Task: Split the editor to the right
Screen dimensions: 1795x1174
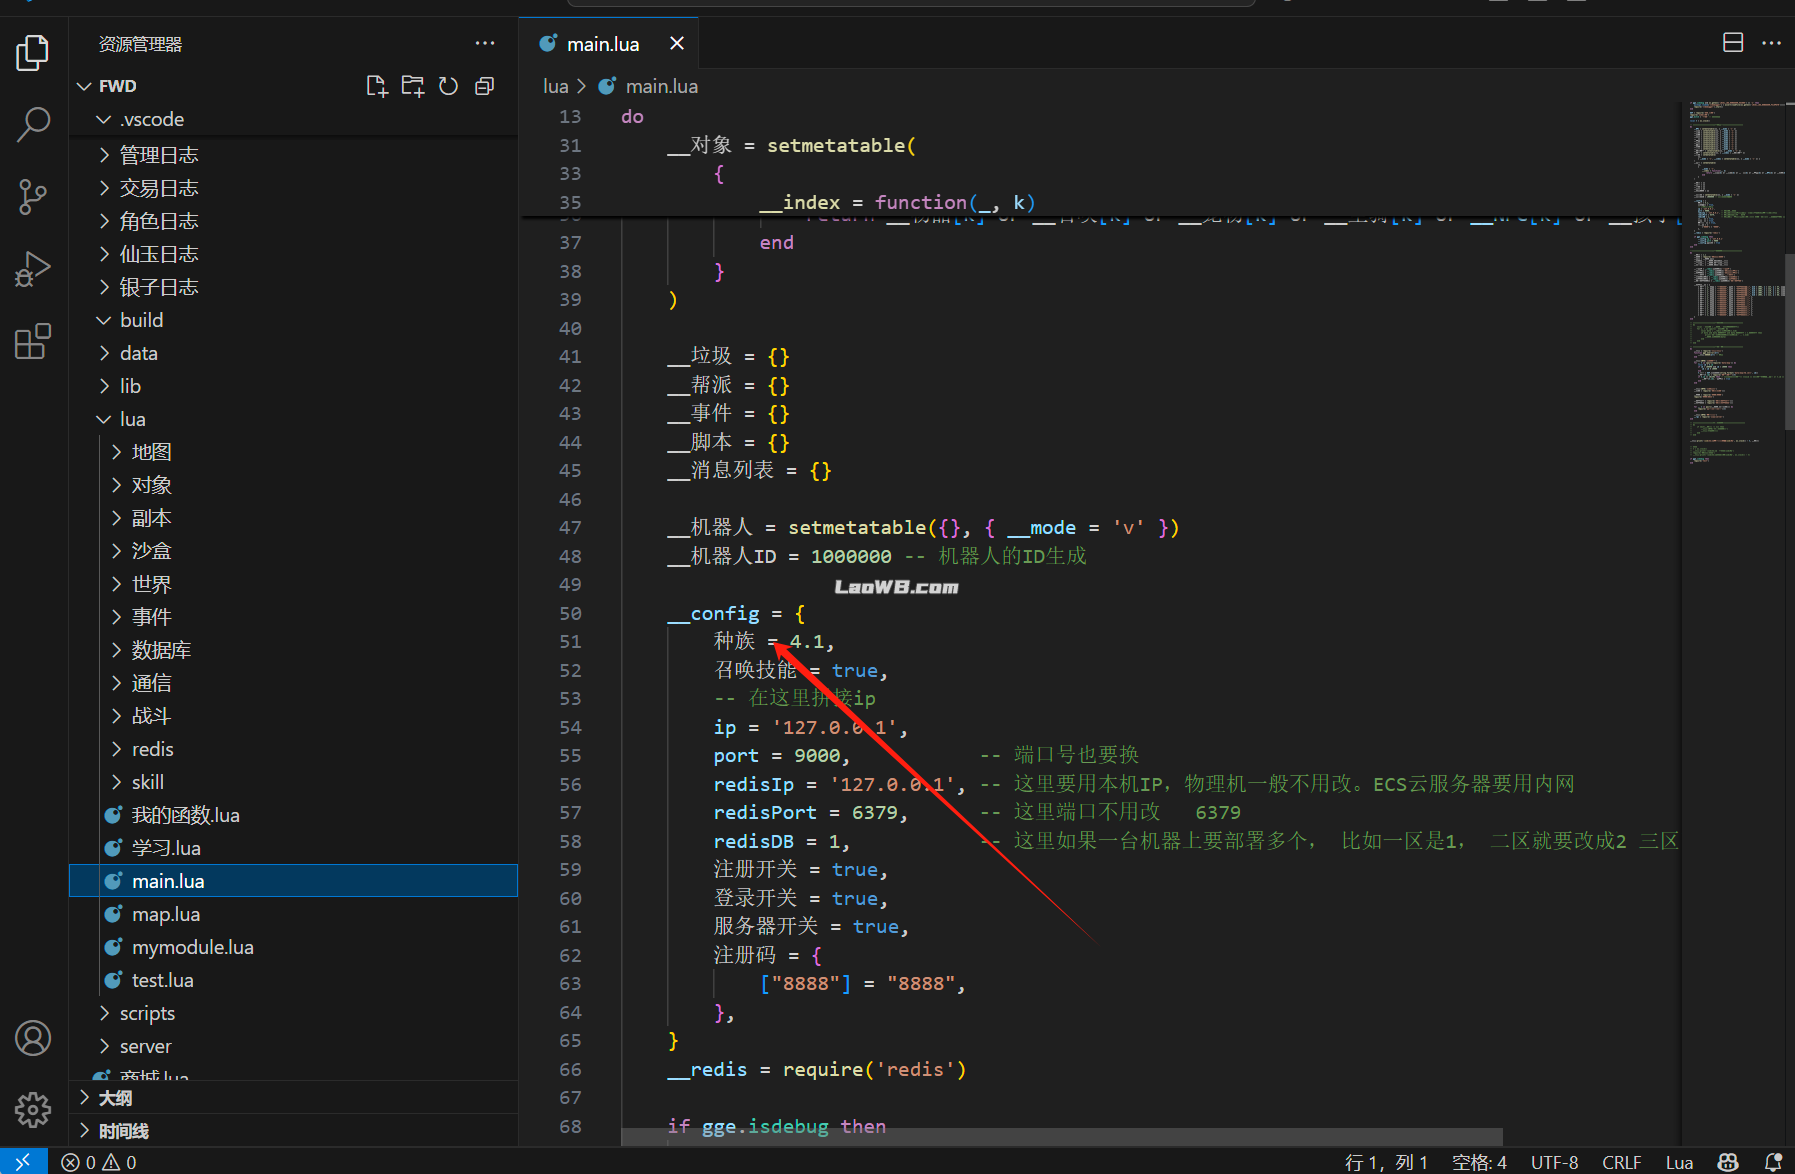Action: (1733, 43)
